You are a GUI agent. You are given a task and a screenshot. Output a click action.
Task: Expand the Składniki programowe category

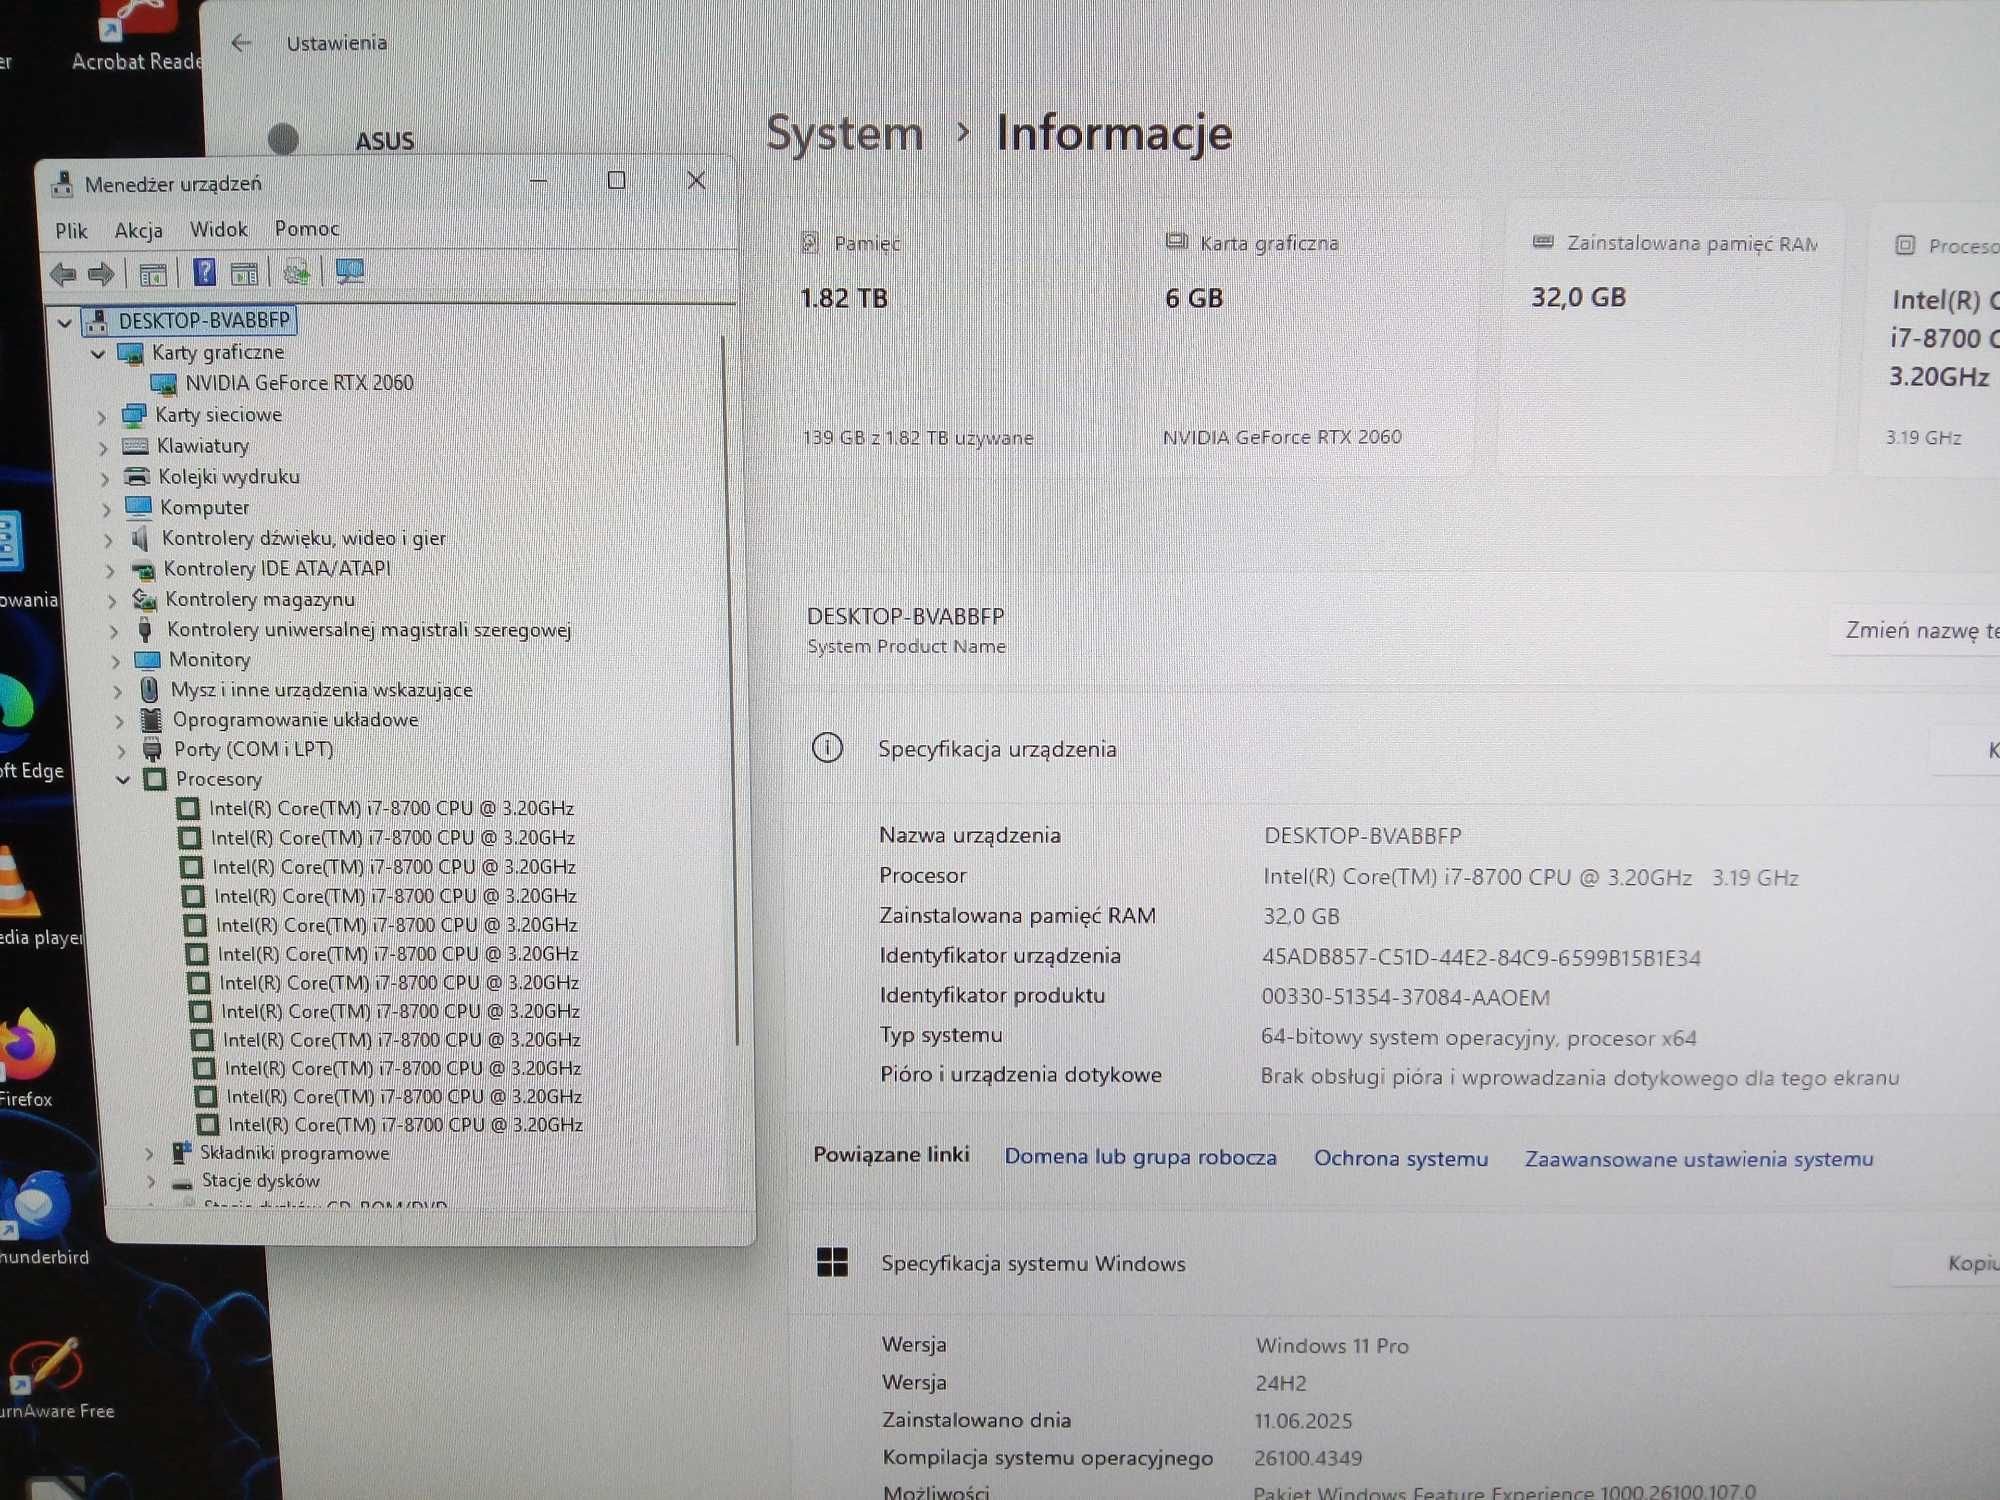coord(149,1154)
